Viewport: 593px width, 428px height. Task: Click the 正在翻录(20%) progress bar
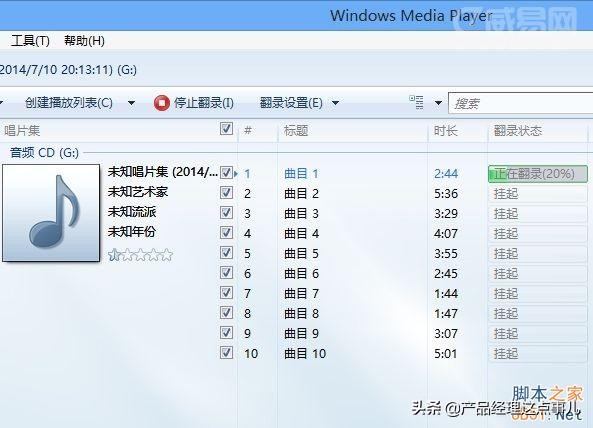pos(538,174)
